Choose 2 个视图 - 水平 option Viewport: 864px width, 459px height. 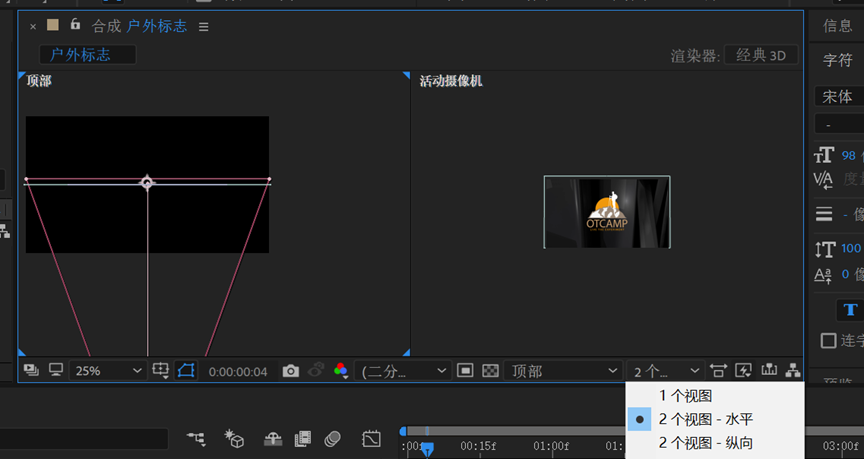(715, 419)
